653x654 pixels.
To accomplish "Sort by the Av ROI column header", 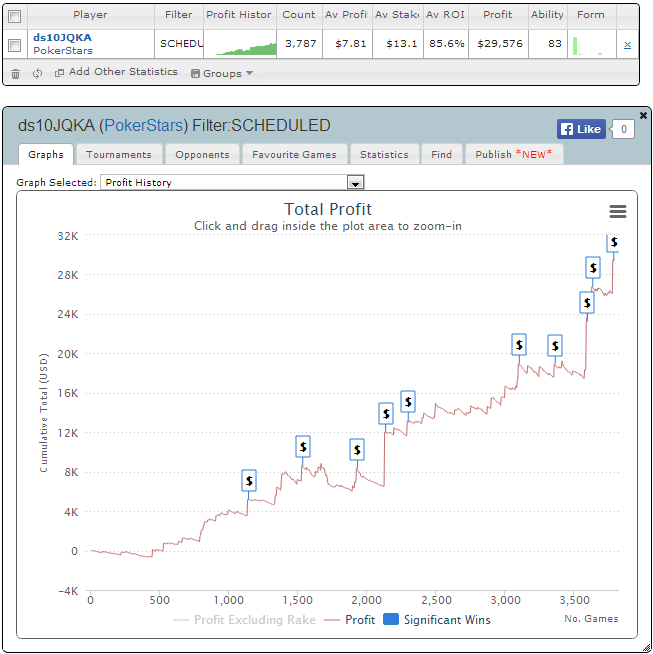I will (x=446, y=15).
